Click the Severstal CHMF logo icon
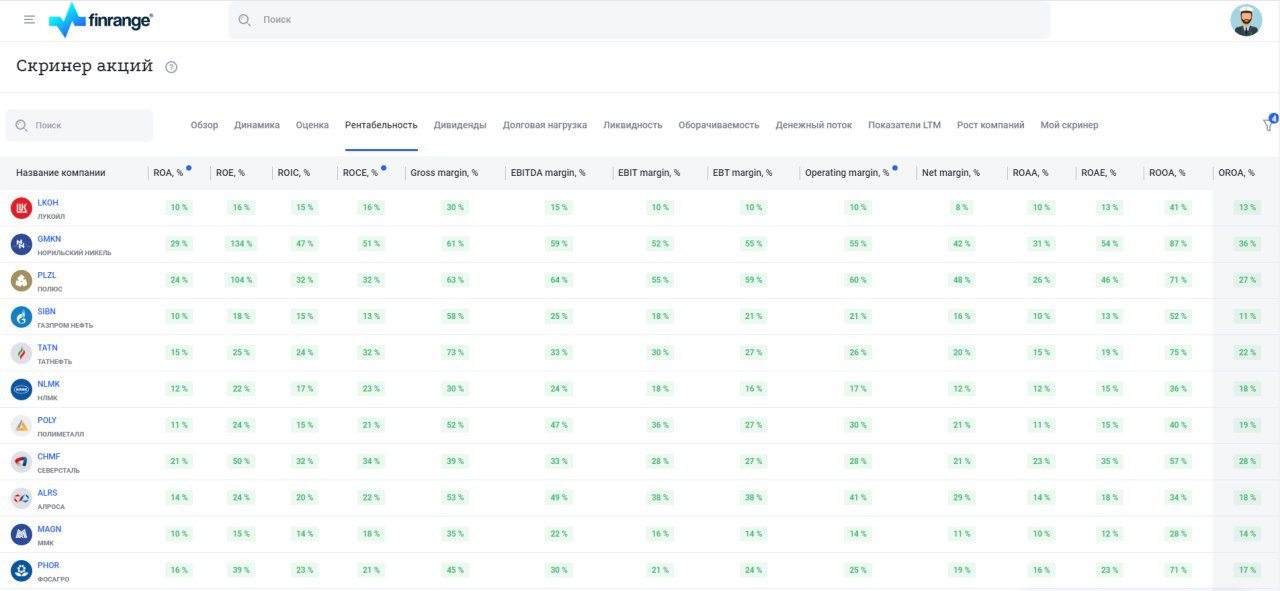1280x591 pixels. pos(21,462)
